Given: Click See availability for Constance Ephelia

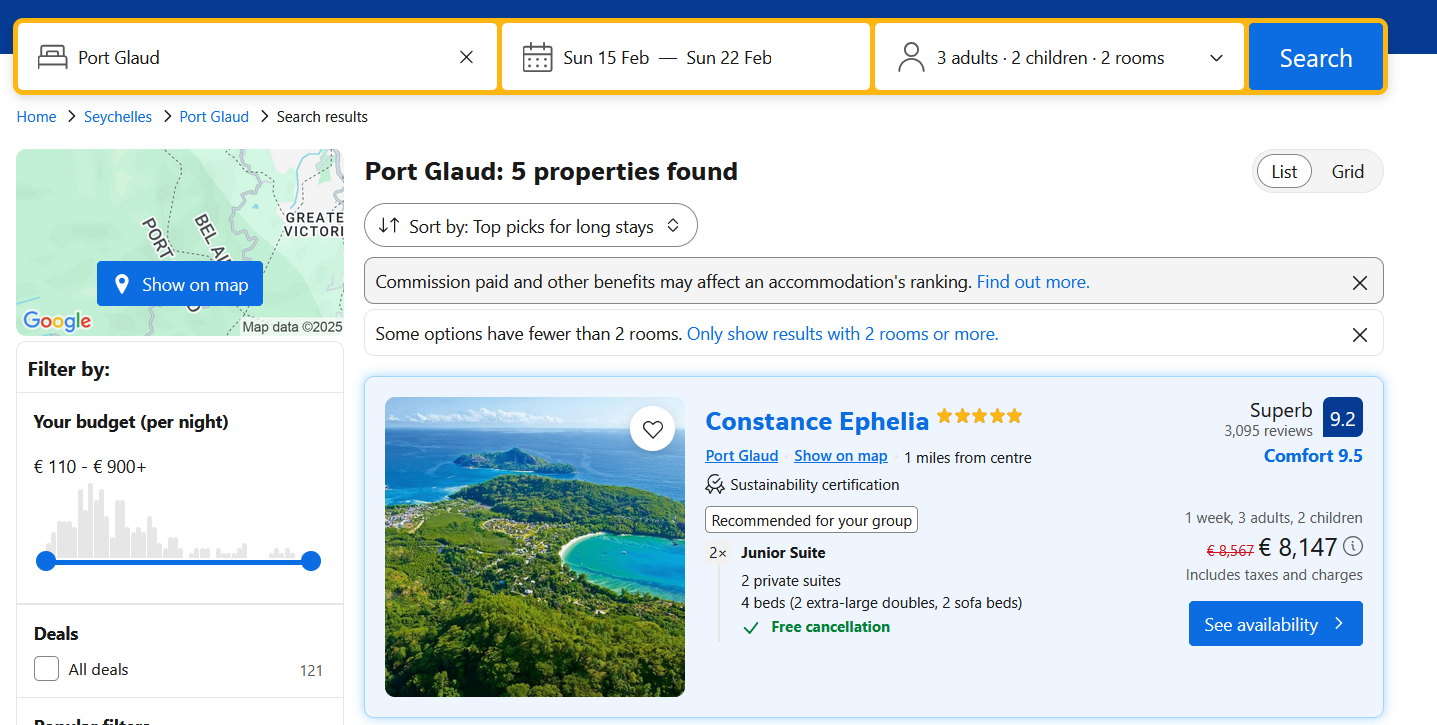Looking at the screenshot, I should click(x=1275, y=624).
